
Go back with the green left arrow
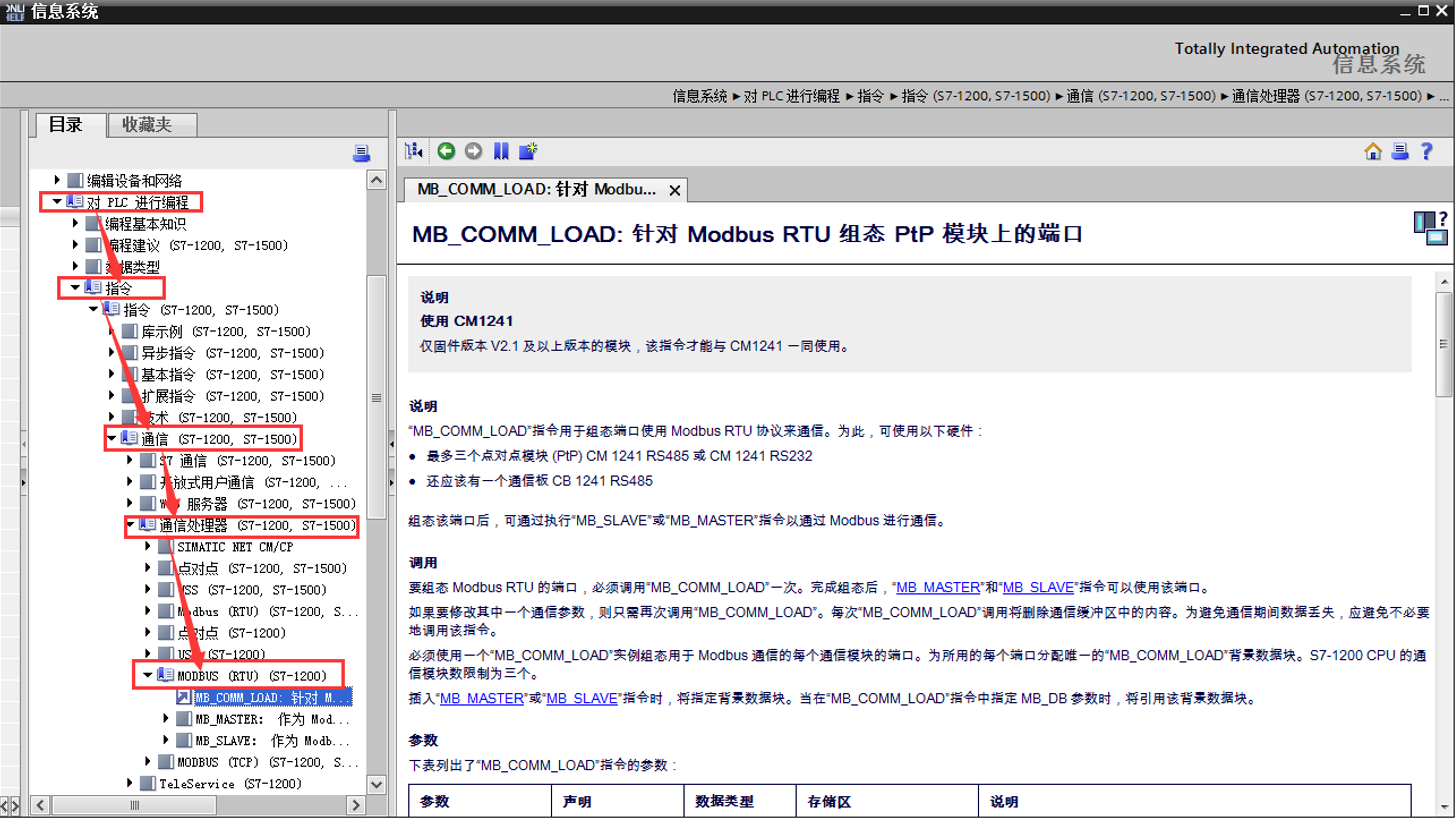[x=446, y=151]
